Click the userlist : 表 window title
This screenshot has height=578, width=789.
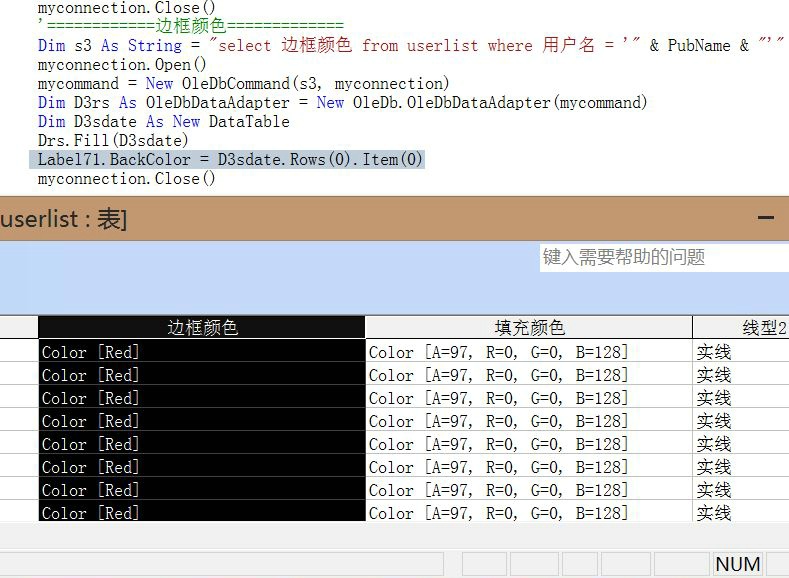(63, 219)
